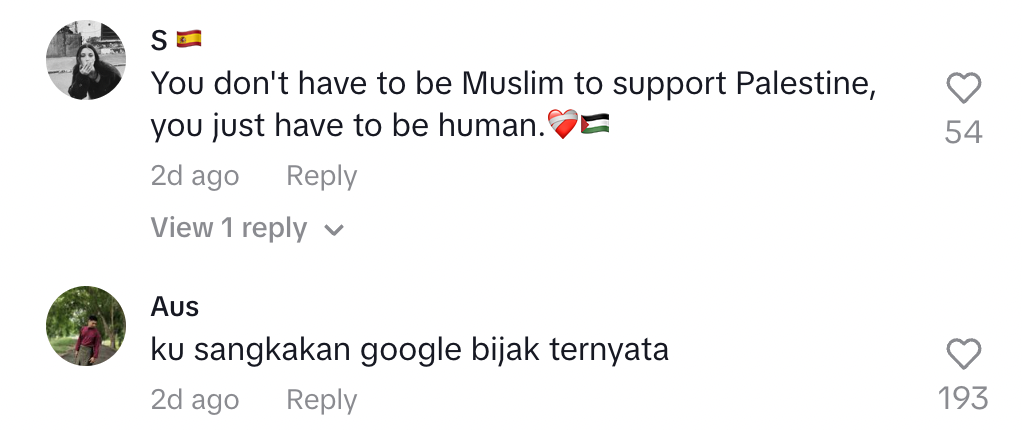The width and height of the screenshot is (1022, 430).
Task: Click the chevron next to View 1 reply
Action: click(335, 230)
